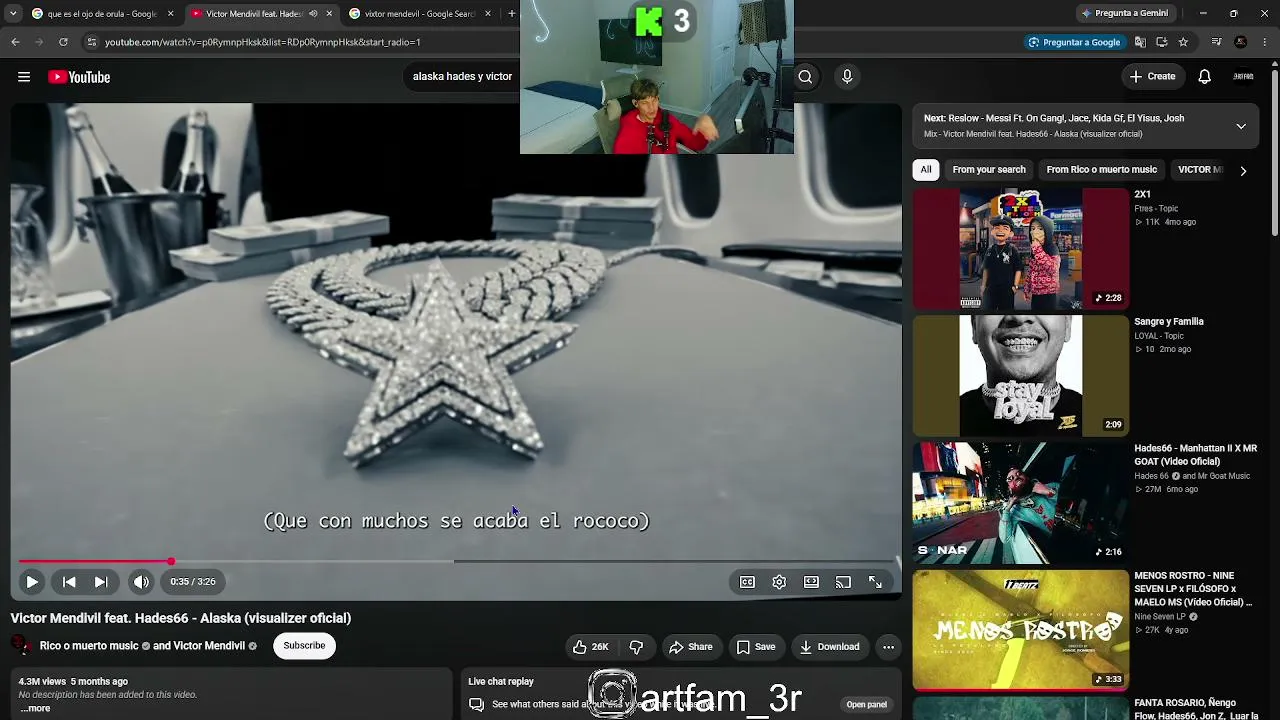Dislike the Alaska video
The image size is (1280, 720).
coord(636,647)
